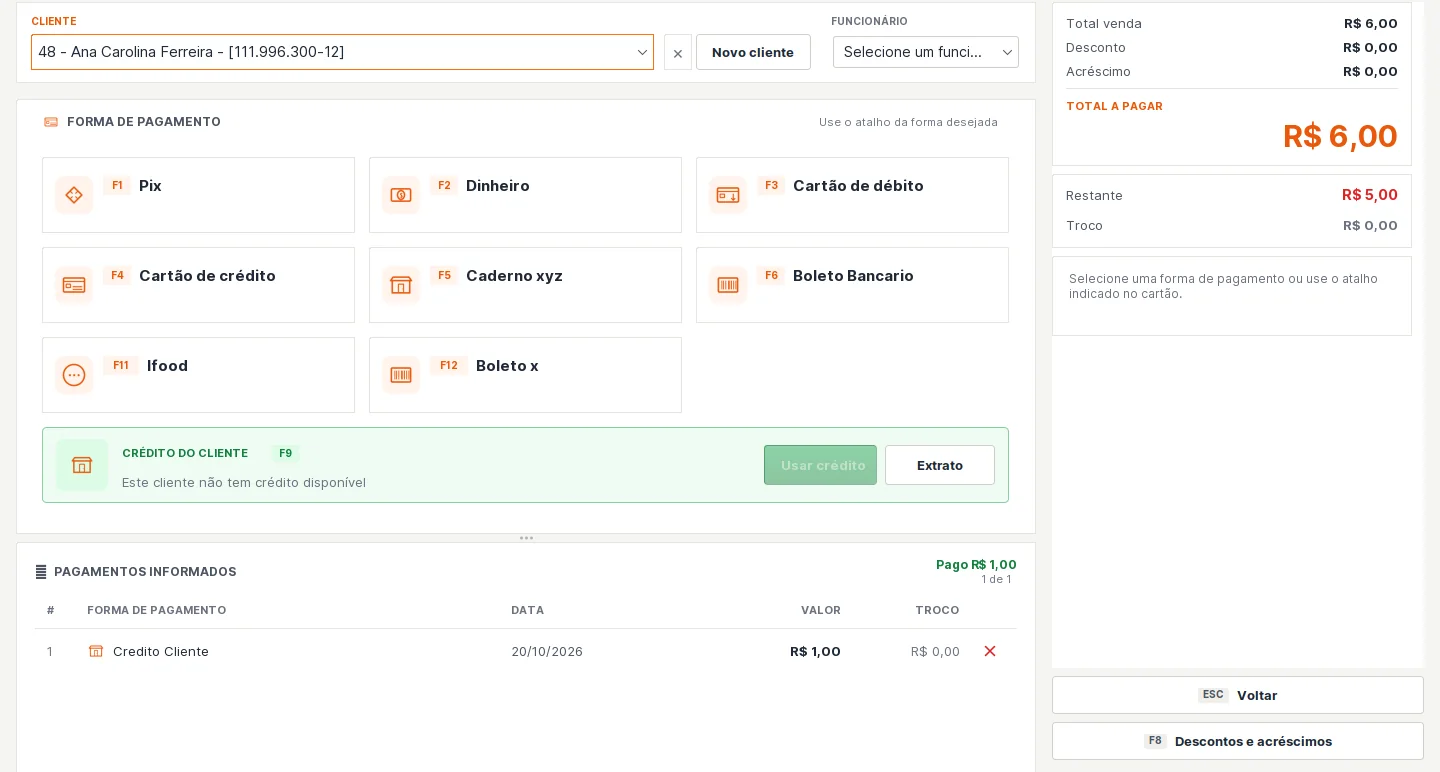
Task: Clear the selected client with the X
Action: [x=678, y=53]
